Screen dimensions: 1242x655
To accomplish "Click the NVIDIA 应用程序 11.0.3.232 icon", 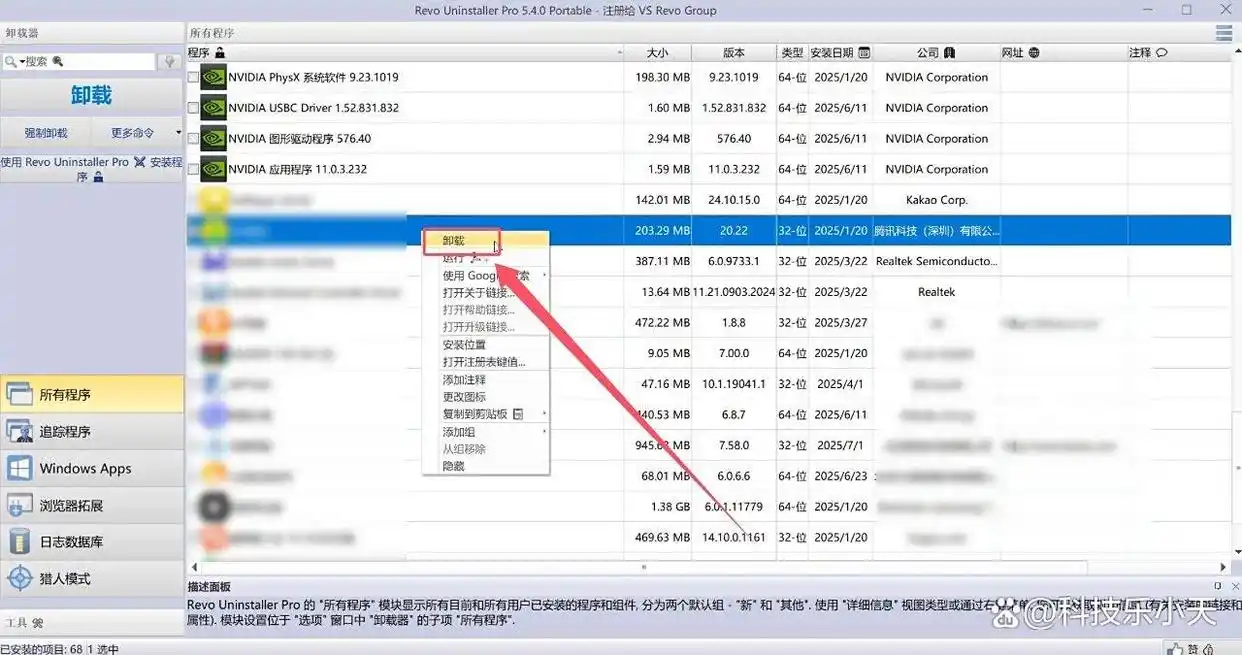I will coord(213,169).
